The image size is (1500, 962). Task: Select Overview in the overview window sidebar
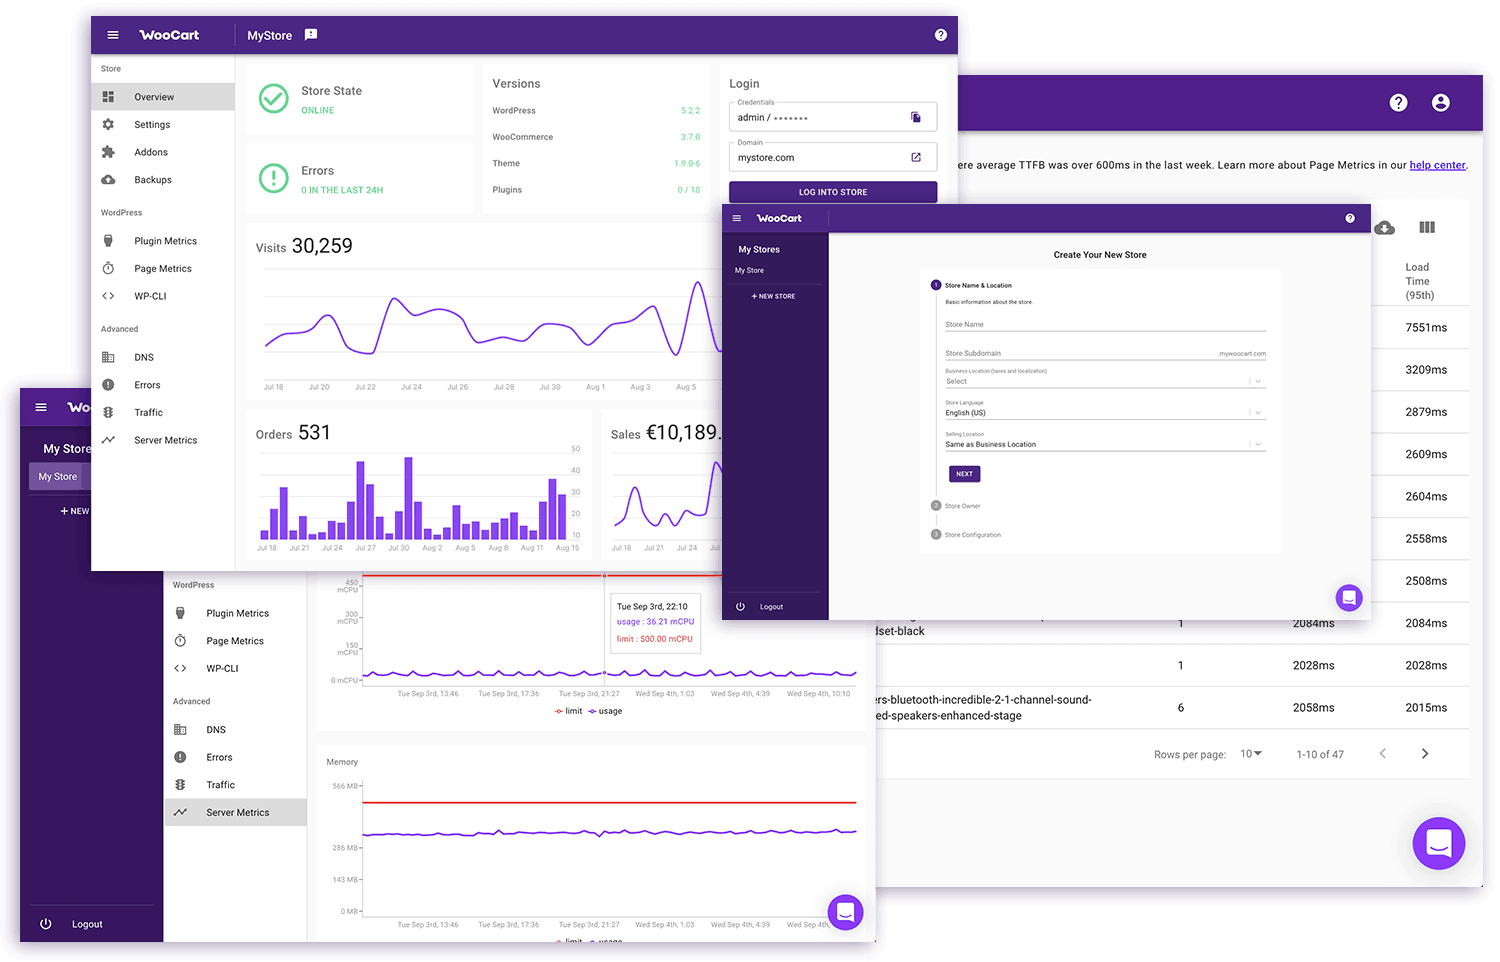click(163, 97)
